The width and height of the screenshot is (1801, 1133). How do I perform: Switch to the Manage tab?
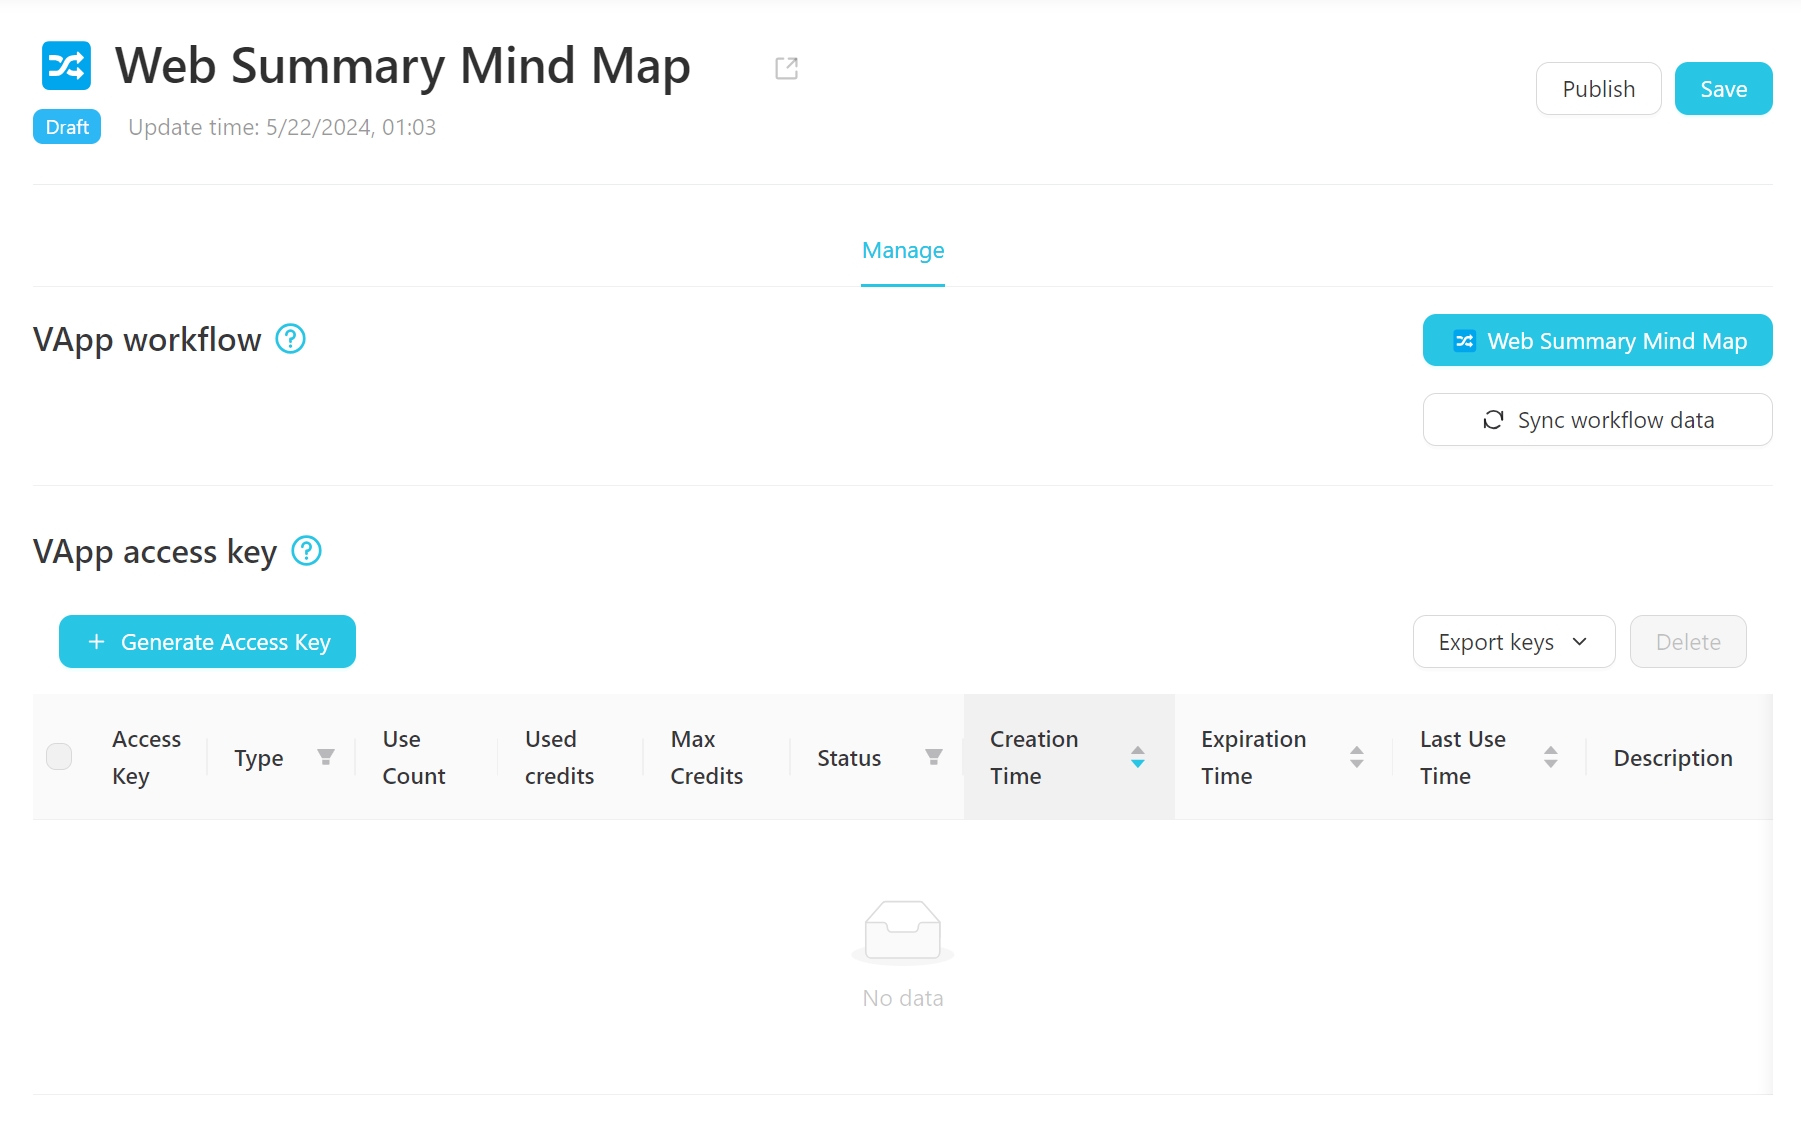coord(902,251)
